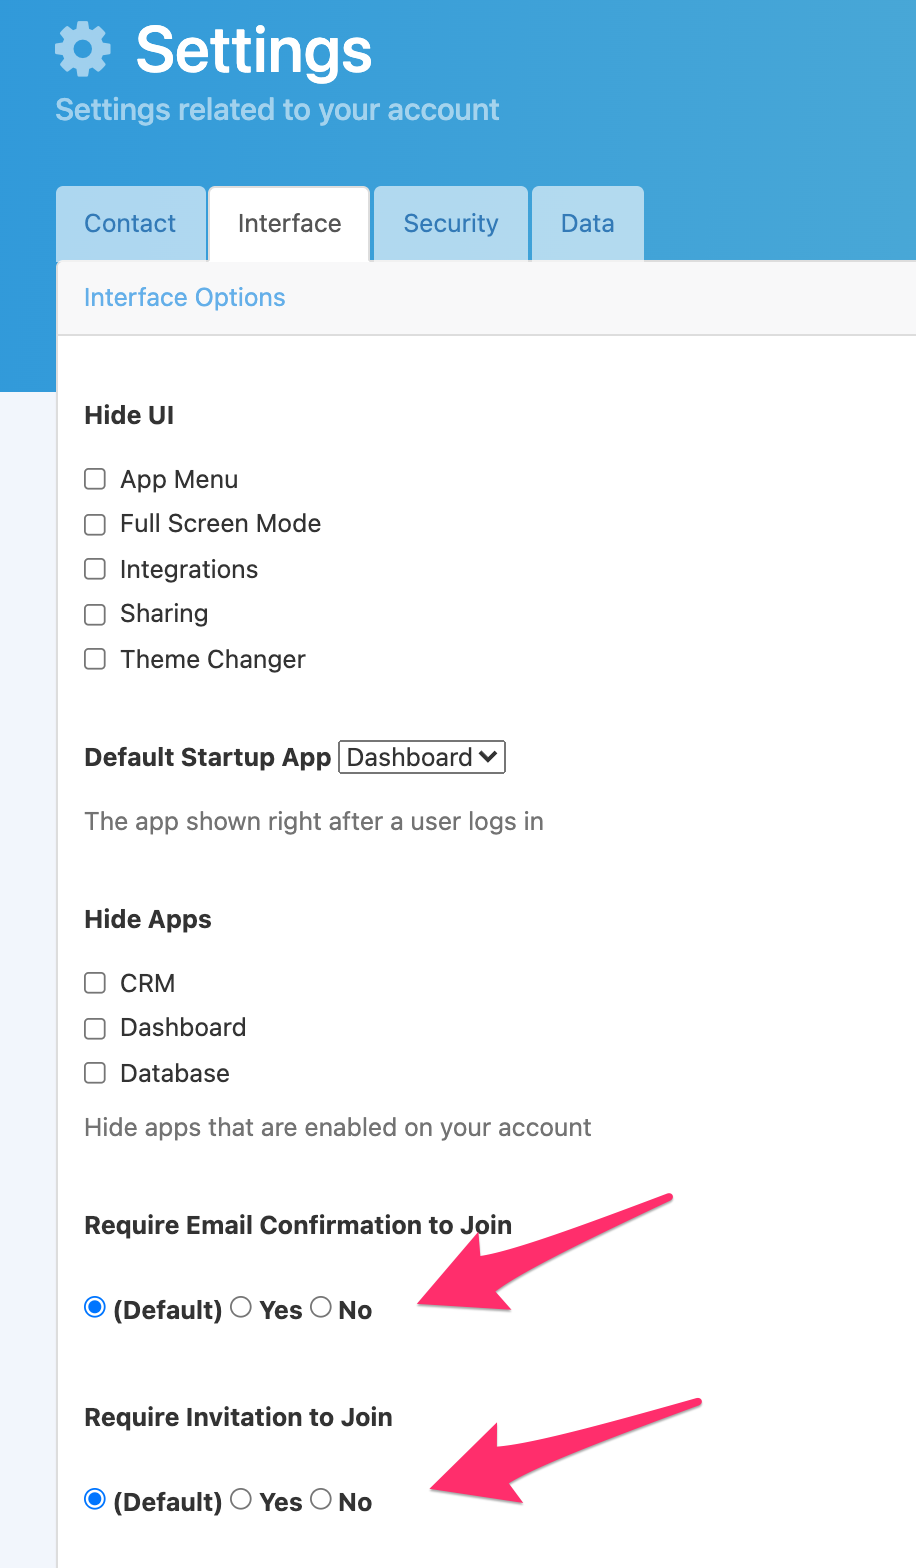
Task: Enable hiding Full Screen Mode
Action: 95,524
